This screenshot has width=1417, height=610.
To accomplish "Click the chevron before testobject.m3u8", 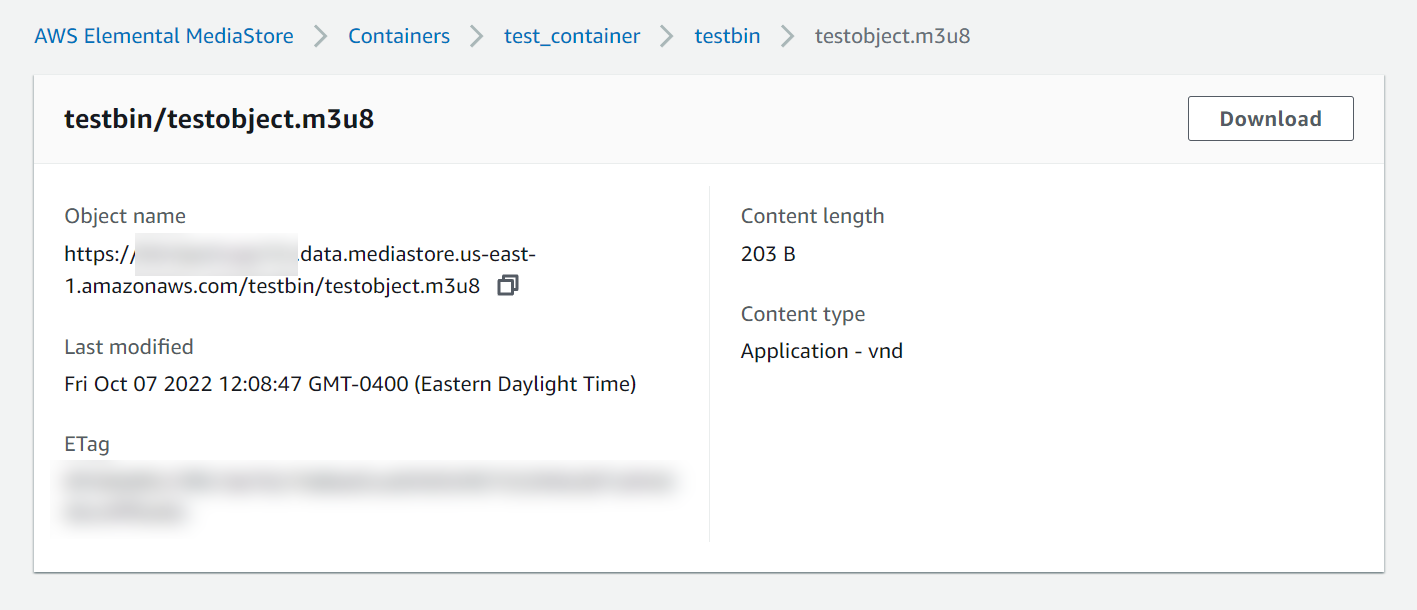I will coord(788,36).
